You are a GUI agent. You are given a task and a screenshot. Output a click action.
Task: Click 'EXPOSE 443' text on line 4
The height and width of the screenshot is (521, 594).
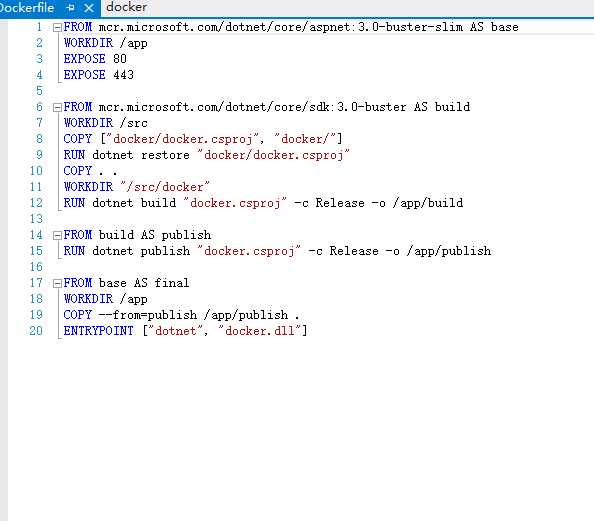(98, 75)
